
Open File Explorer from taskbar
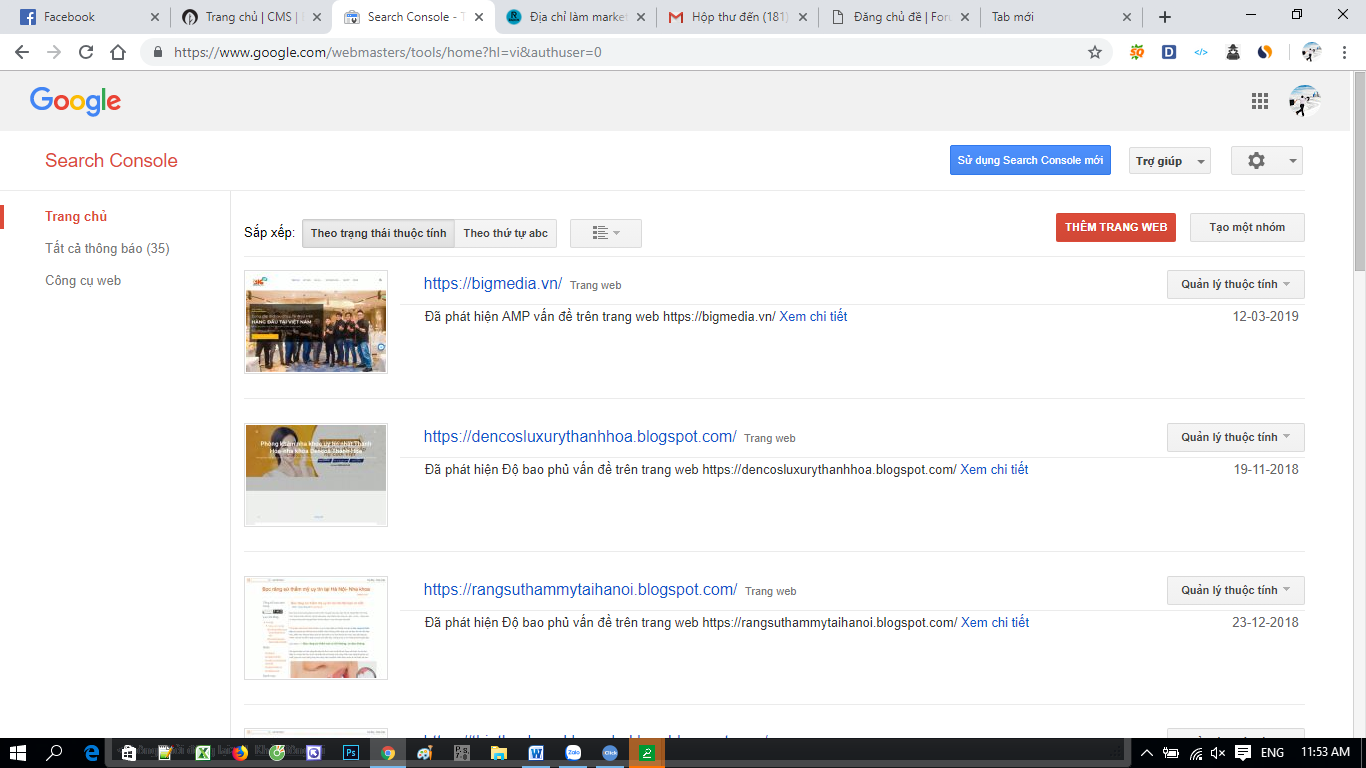pyautogui.click(x=499, y=753)
